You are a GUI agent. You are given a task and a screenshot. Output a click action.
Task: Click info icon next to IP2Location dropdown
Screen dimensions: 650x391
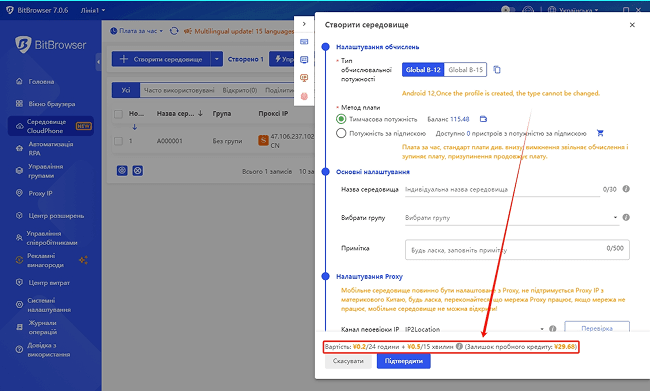pos(553,328)
